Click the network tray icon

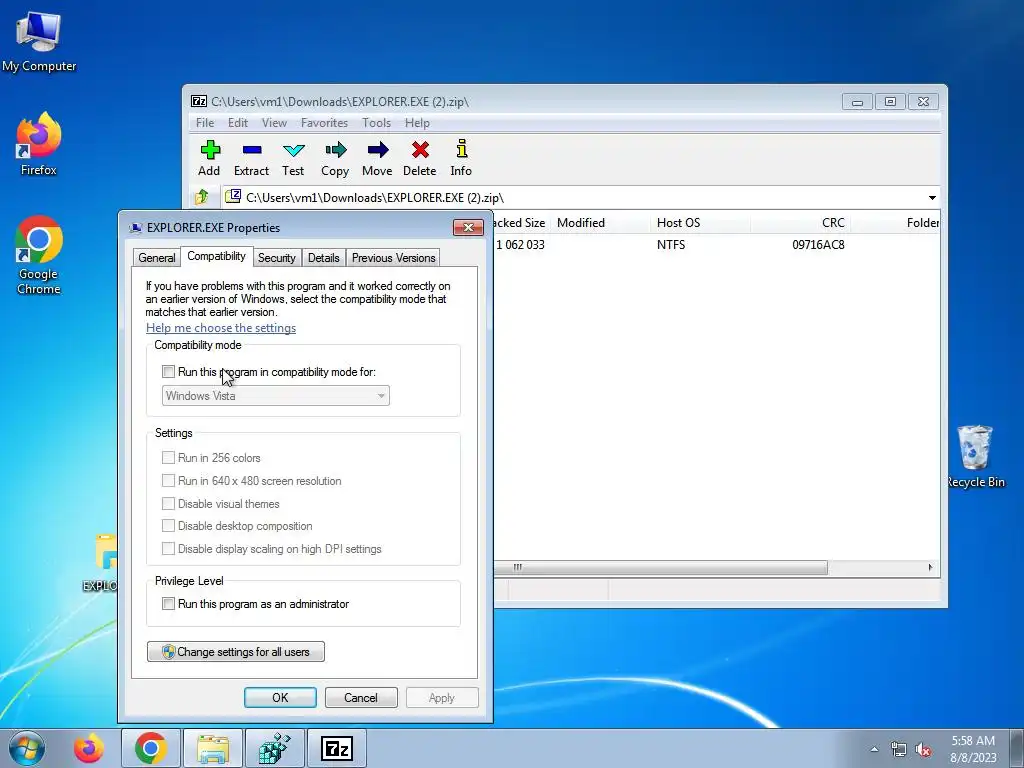click(899, 750)
